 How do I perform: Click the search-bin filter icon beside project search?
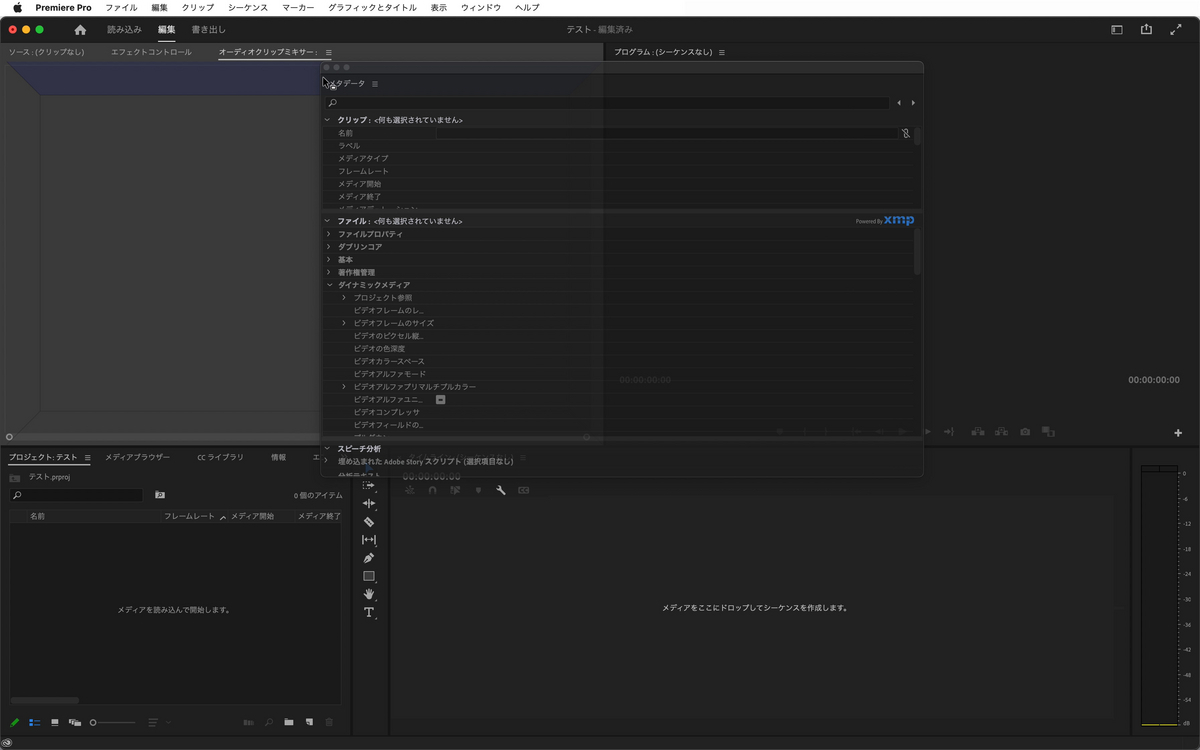tap(160, 495)
